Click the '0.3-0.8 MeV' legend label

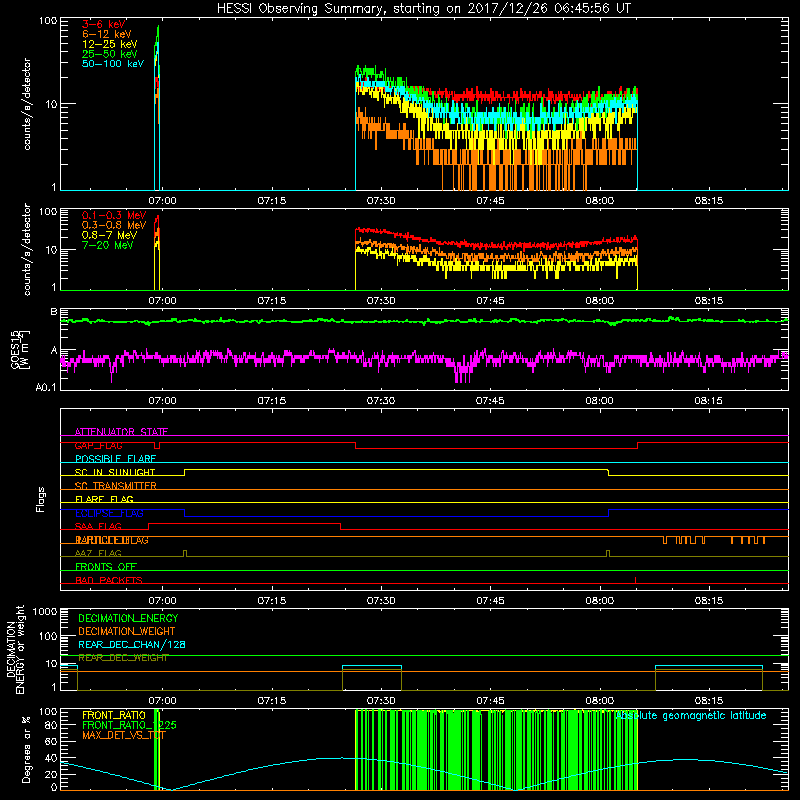coord(114,225)
